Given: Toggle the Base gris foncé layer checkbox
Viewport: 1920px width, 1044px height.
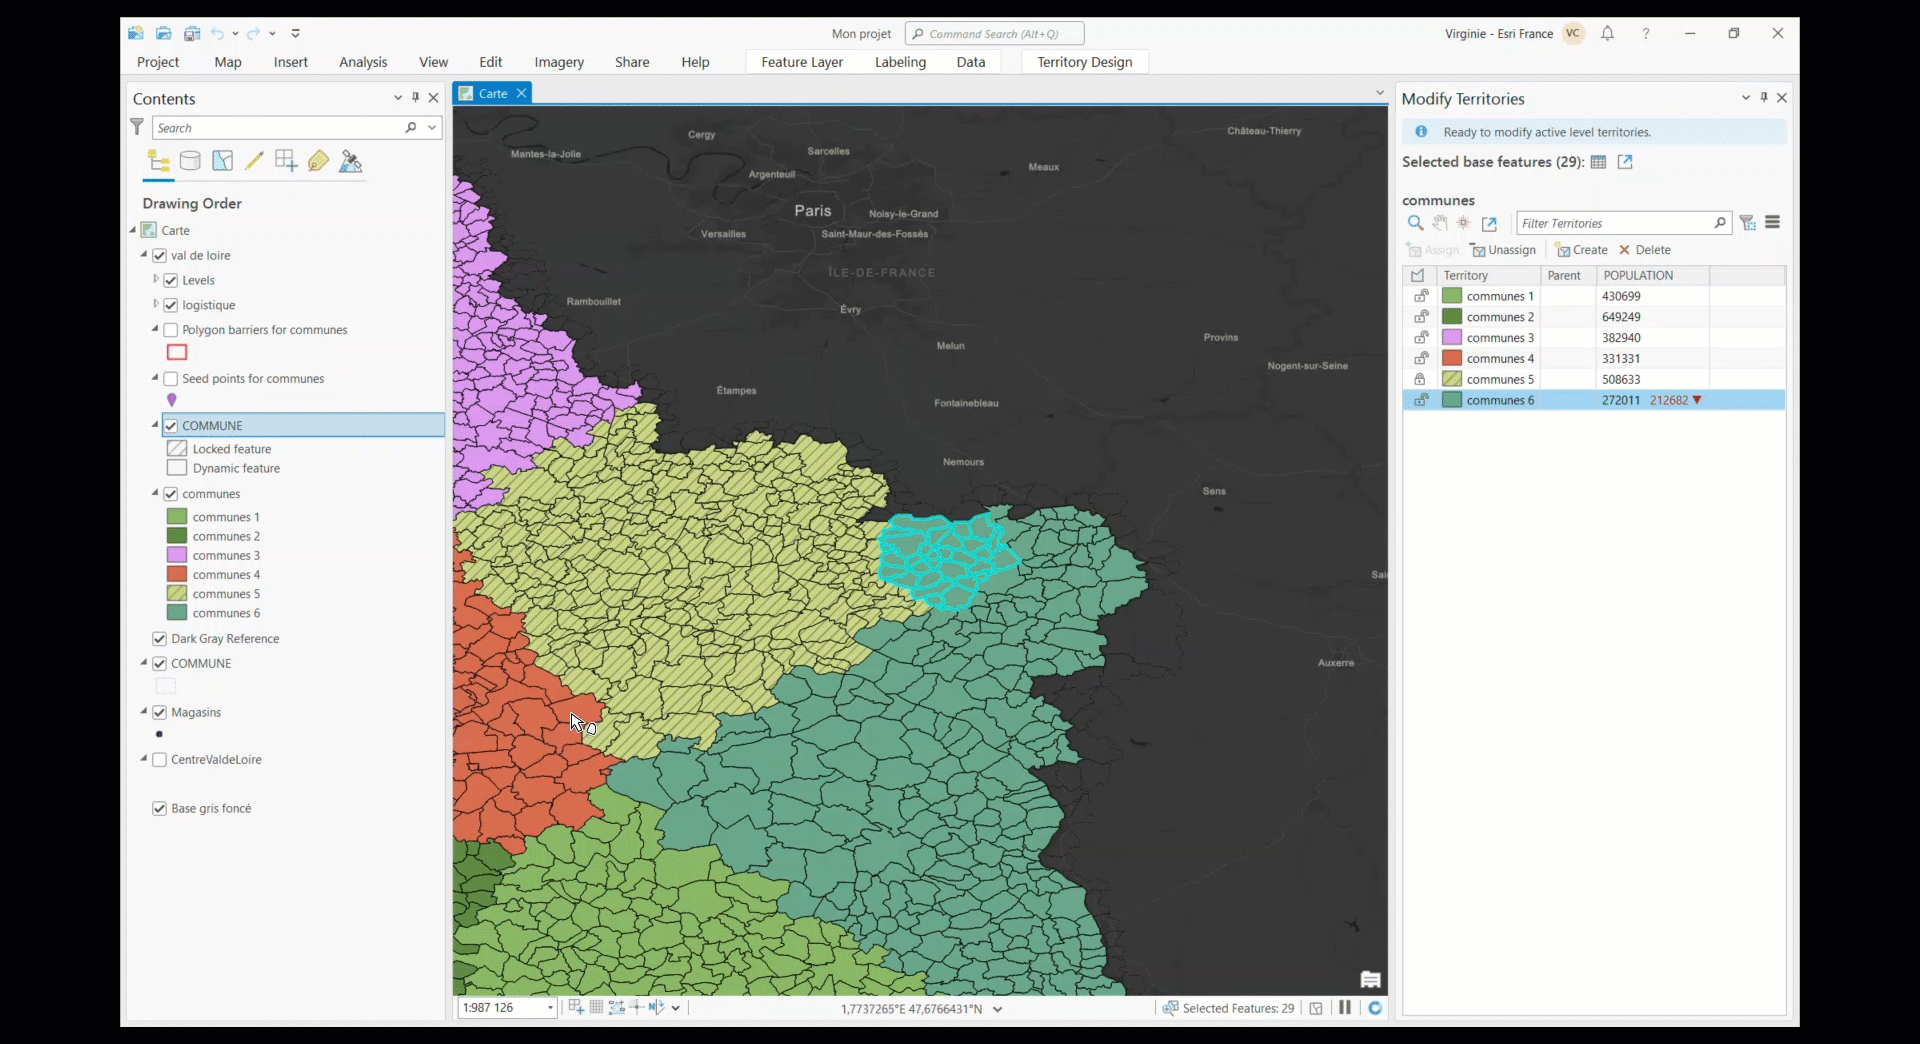Looking at the screenshot, I should click(x=159, y=809).
